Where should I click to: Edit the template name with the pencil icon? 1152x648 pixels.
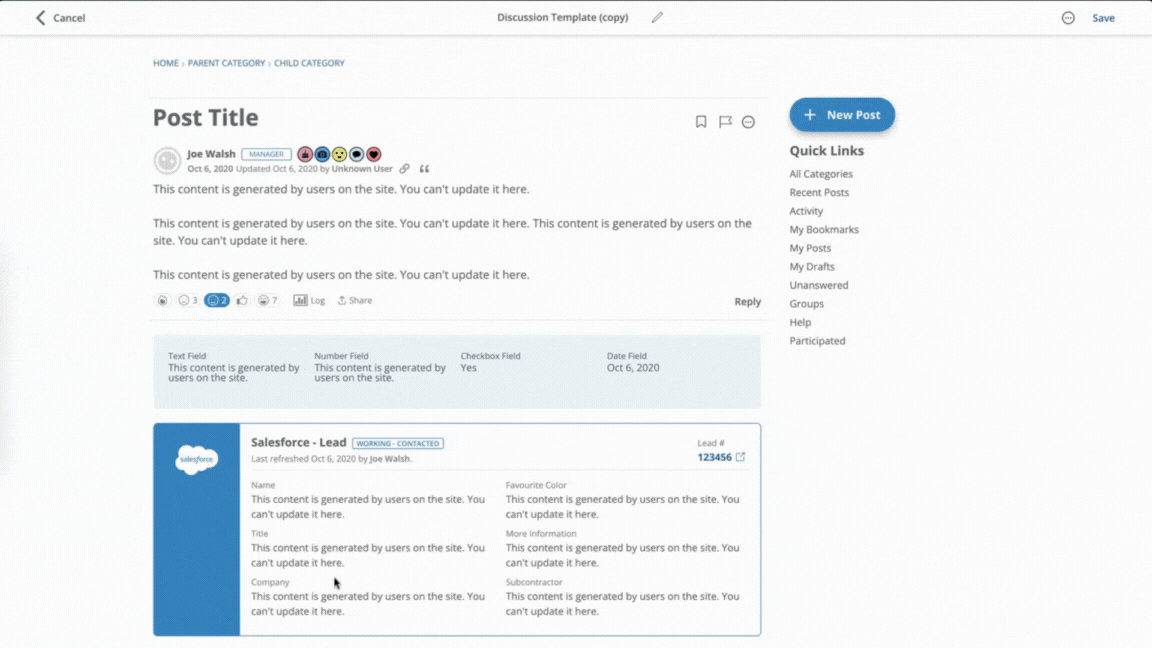(x=656, y=17)
